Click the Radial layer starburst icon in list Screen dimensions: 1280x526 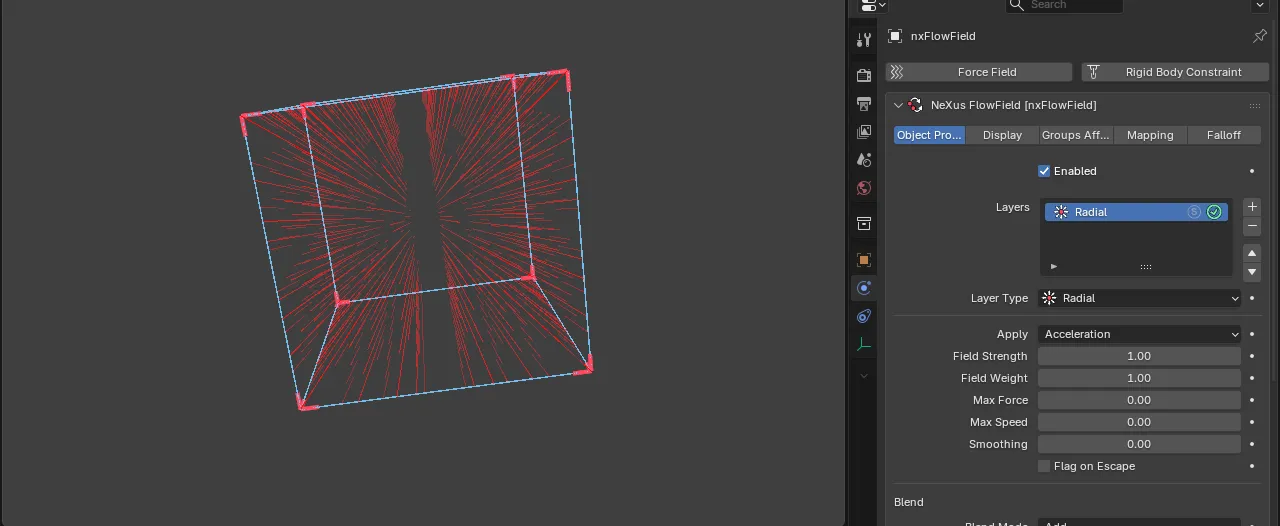tap(1061, 212)
